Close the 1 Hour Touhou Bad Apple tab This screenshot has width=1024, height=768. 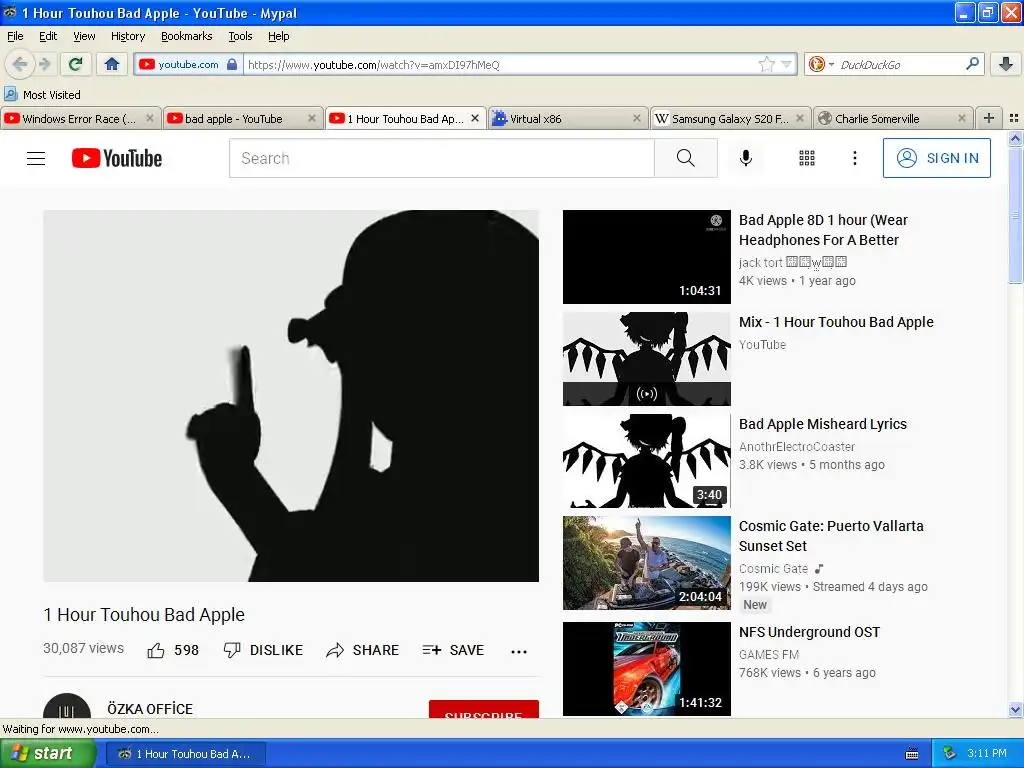click(475, 118)
